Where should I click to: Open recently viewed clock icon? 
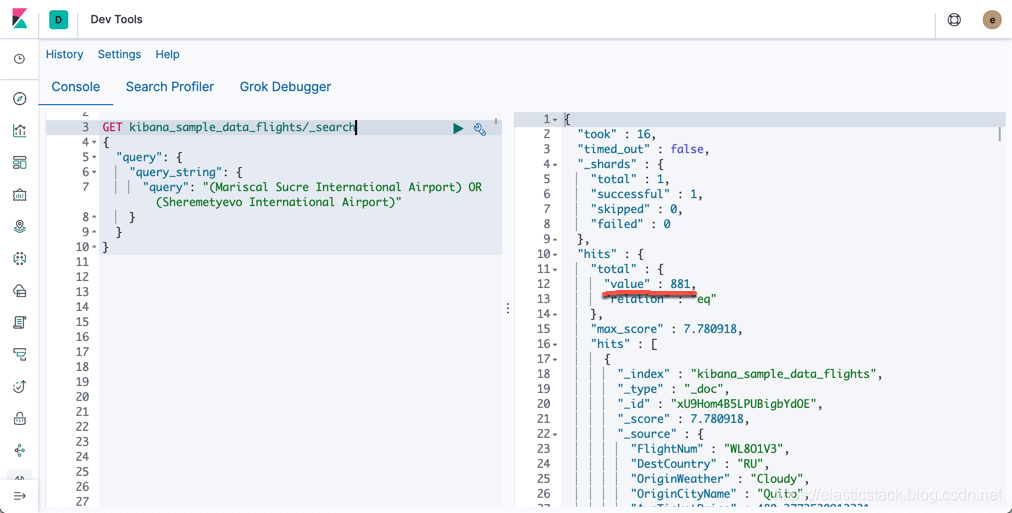19,59
